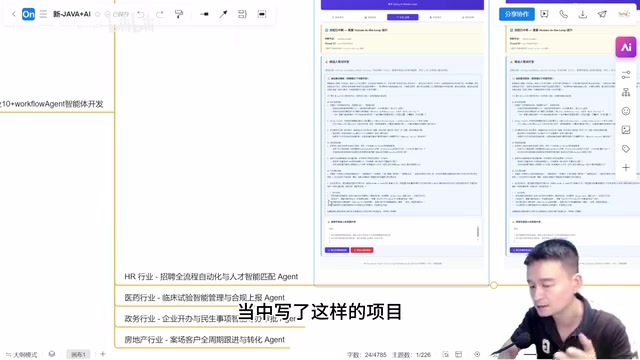The image size is (640, 360).
Task: Click the red button in center thumbnail
Action: point(362,250)
